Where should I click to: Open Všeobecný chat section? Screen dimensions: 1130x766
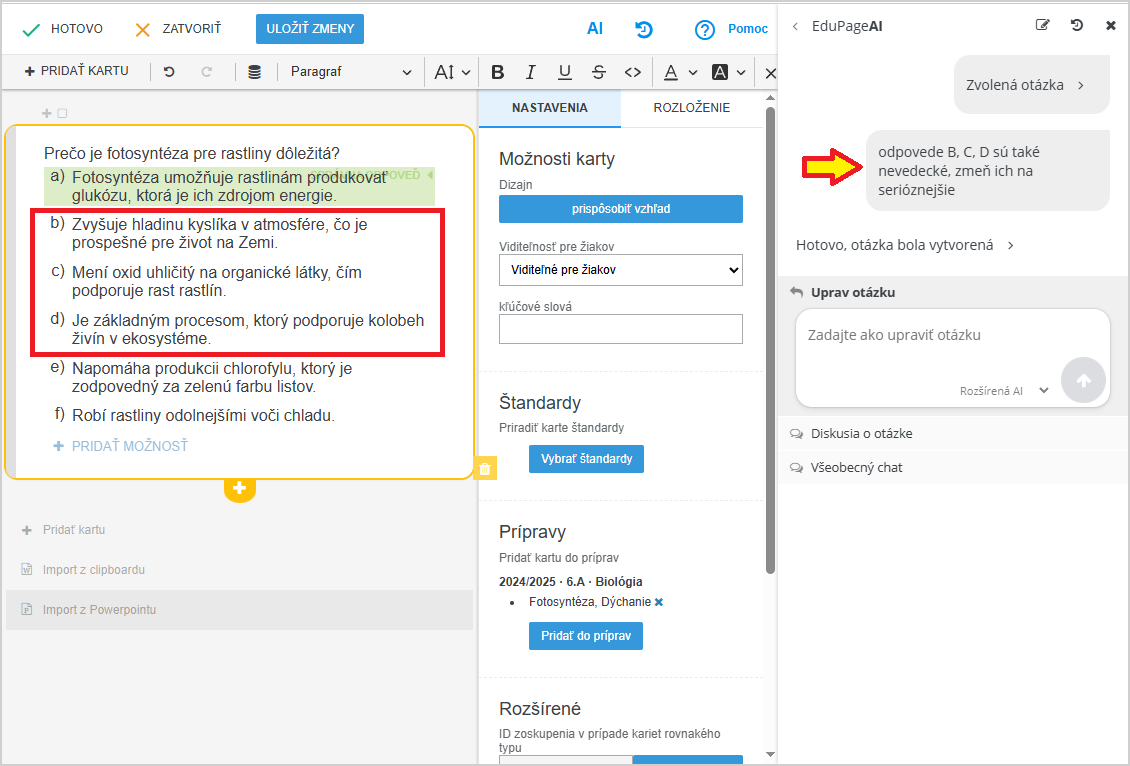(x=856, y=467)
